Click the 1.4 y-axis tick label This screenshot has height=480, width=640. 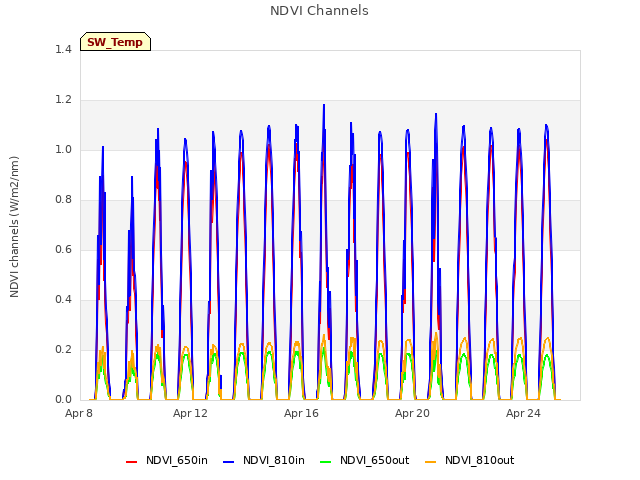[x=63, y=49]
